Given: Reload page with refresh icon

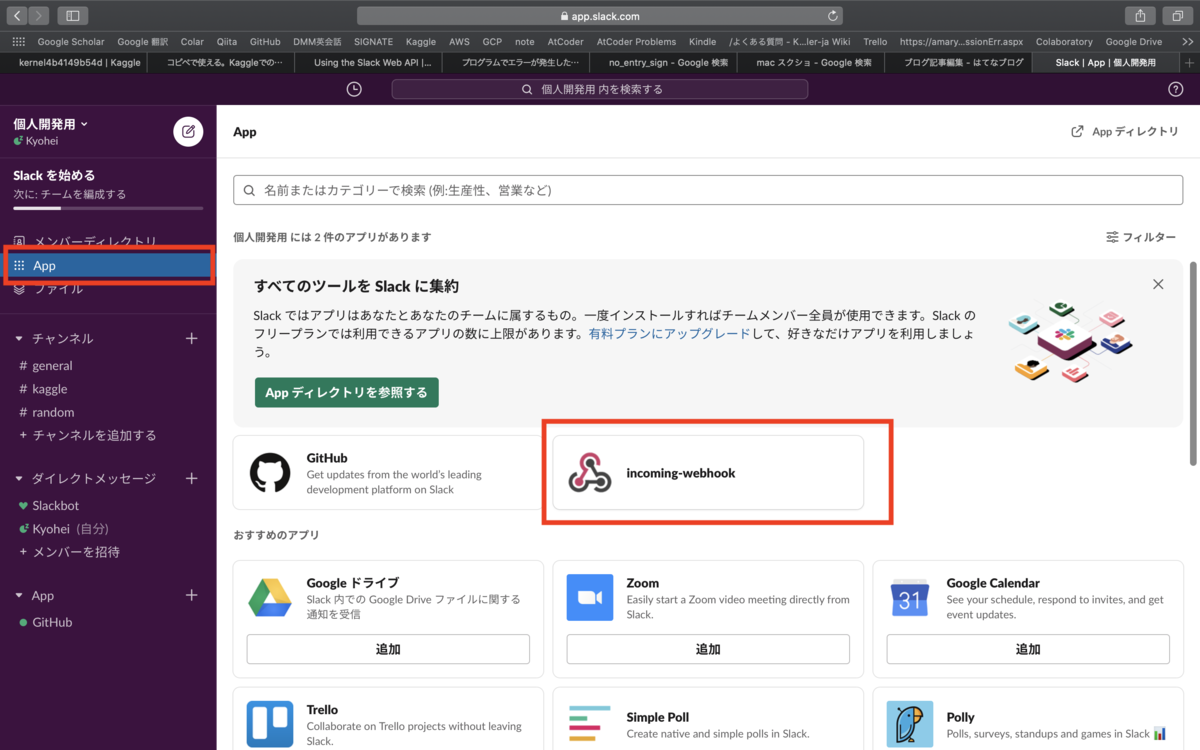Looking at the screenshot, I should point(832,16).
